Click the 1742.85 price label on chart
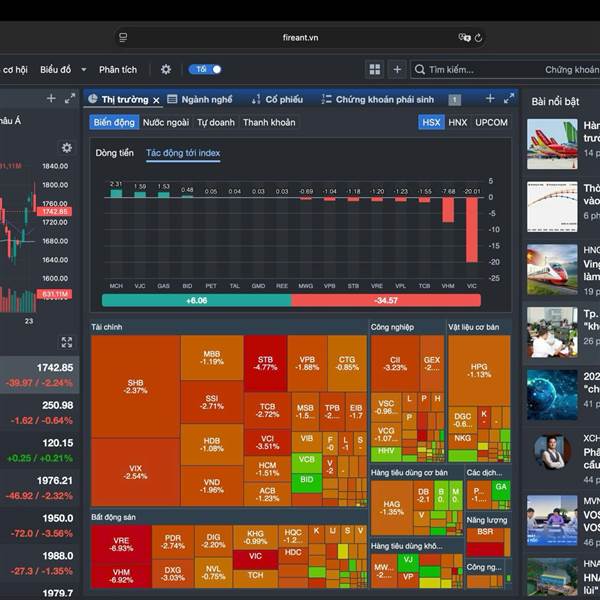This screenshot has height=600, width=600. (x=54, y=212)
